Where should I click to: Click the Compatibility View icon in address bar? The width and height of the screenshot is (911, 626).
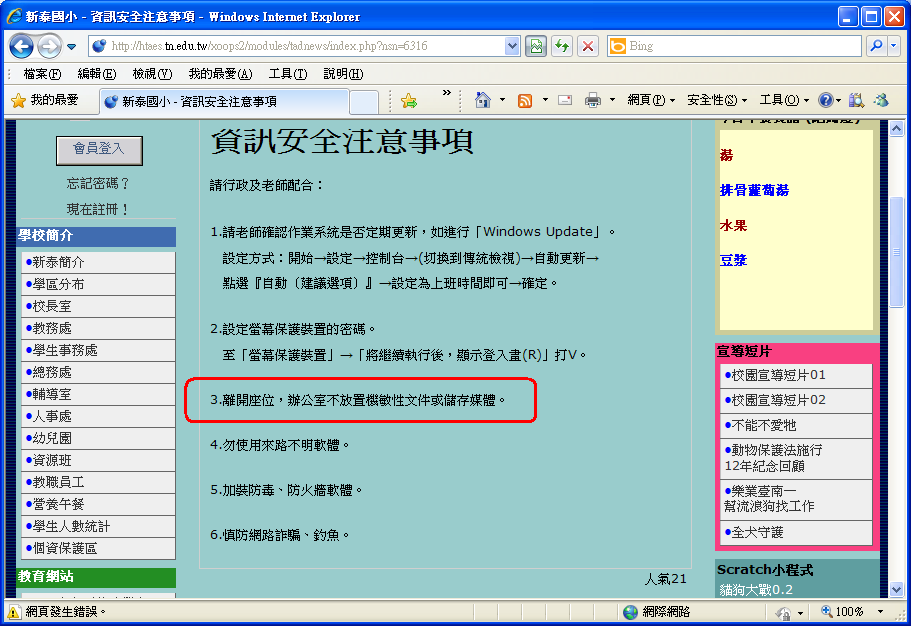pos(536,46)
